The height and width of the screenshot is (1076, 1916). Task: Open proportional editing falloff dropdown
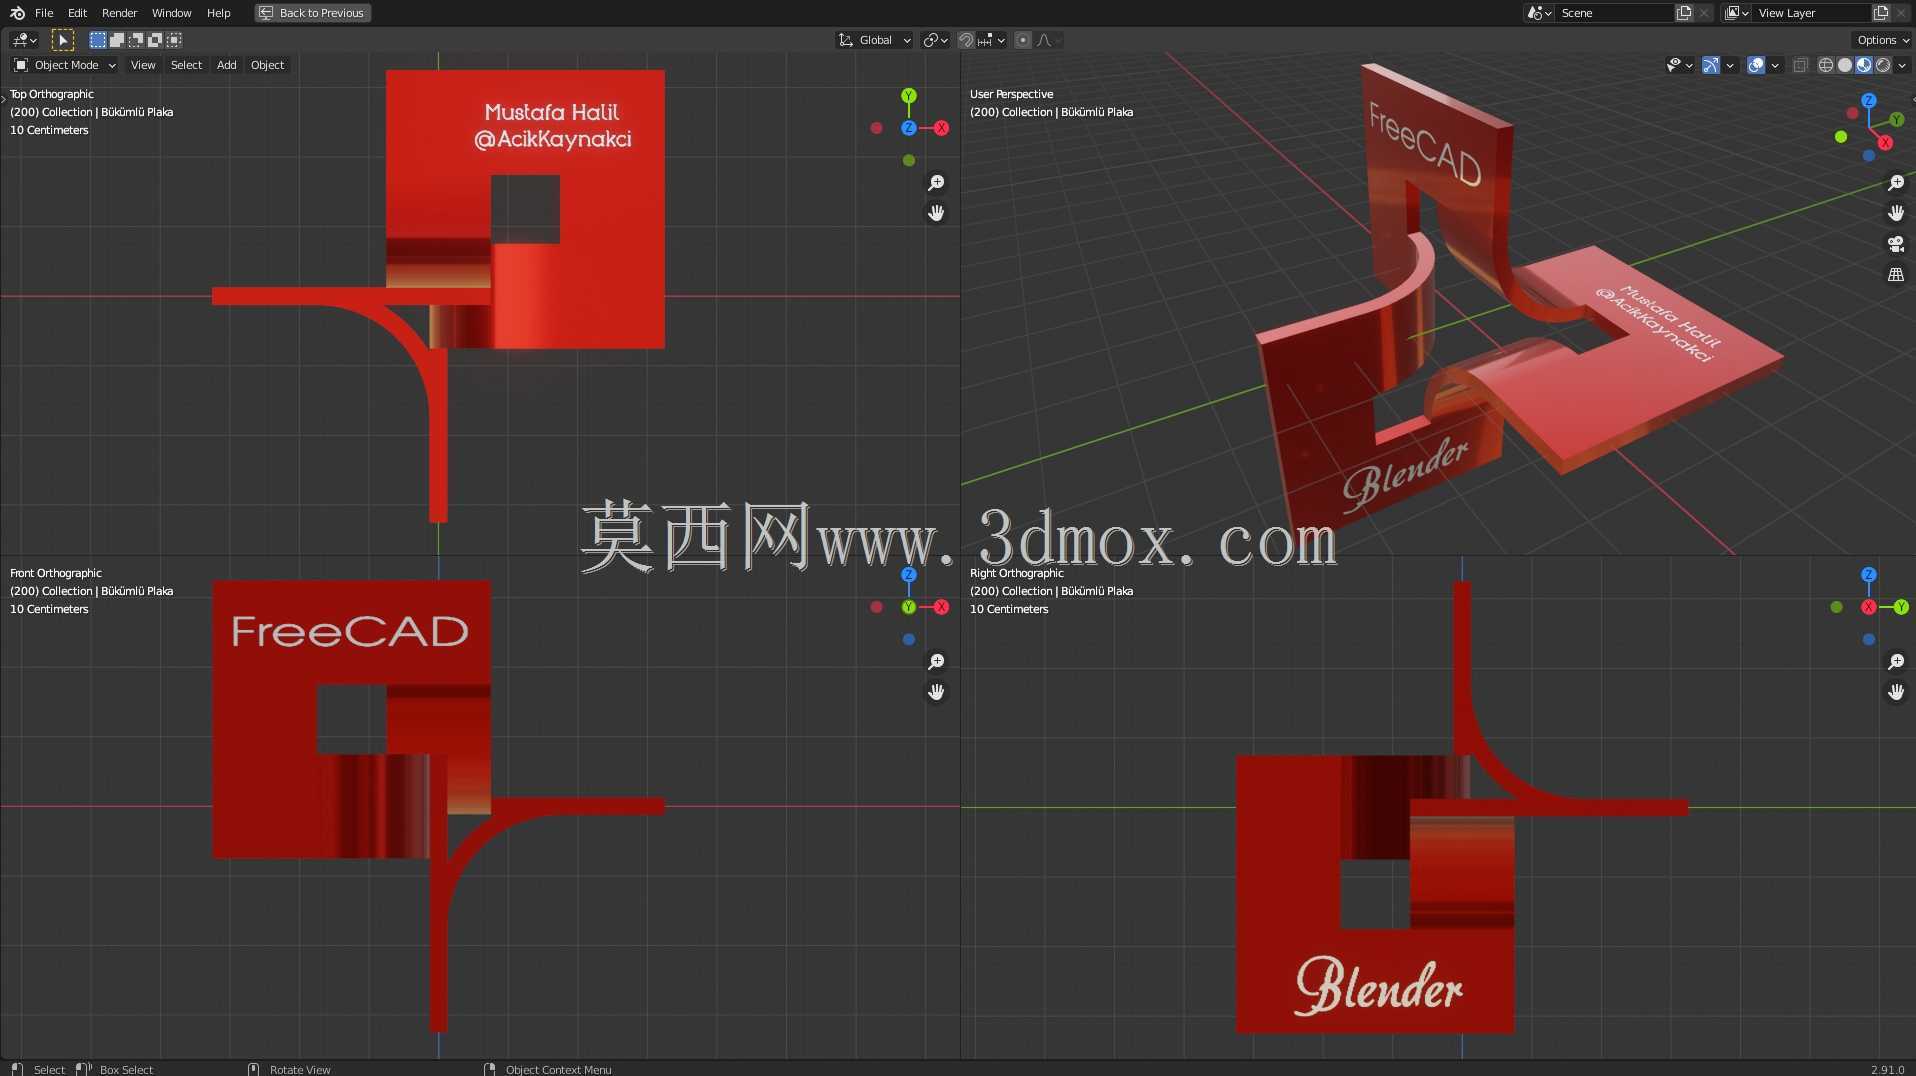click(x=1049, y=40)
